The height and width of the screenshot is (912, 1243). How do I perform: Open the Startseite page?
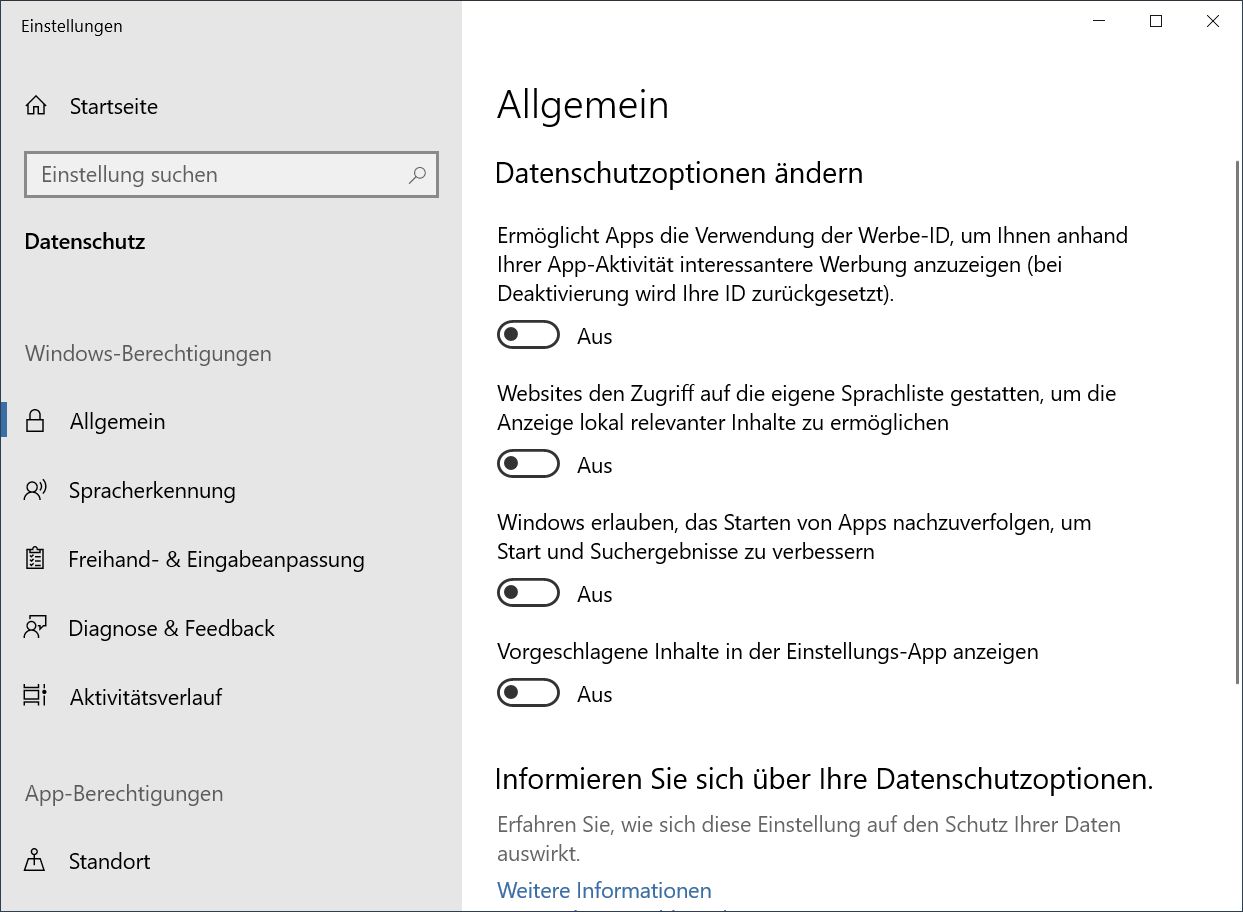click(112, 105)
